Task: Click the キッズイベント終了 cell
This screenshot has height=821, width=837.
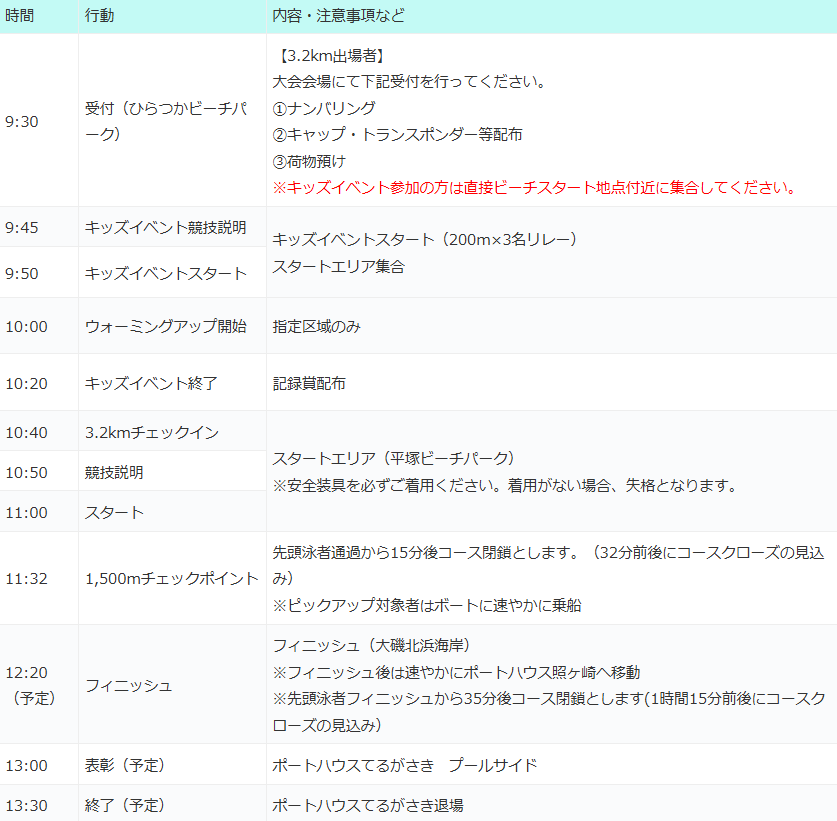Action: (x=152, y=383)
